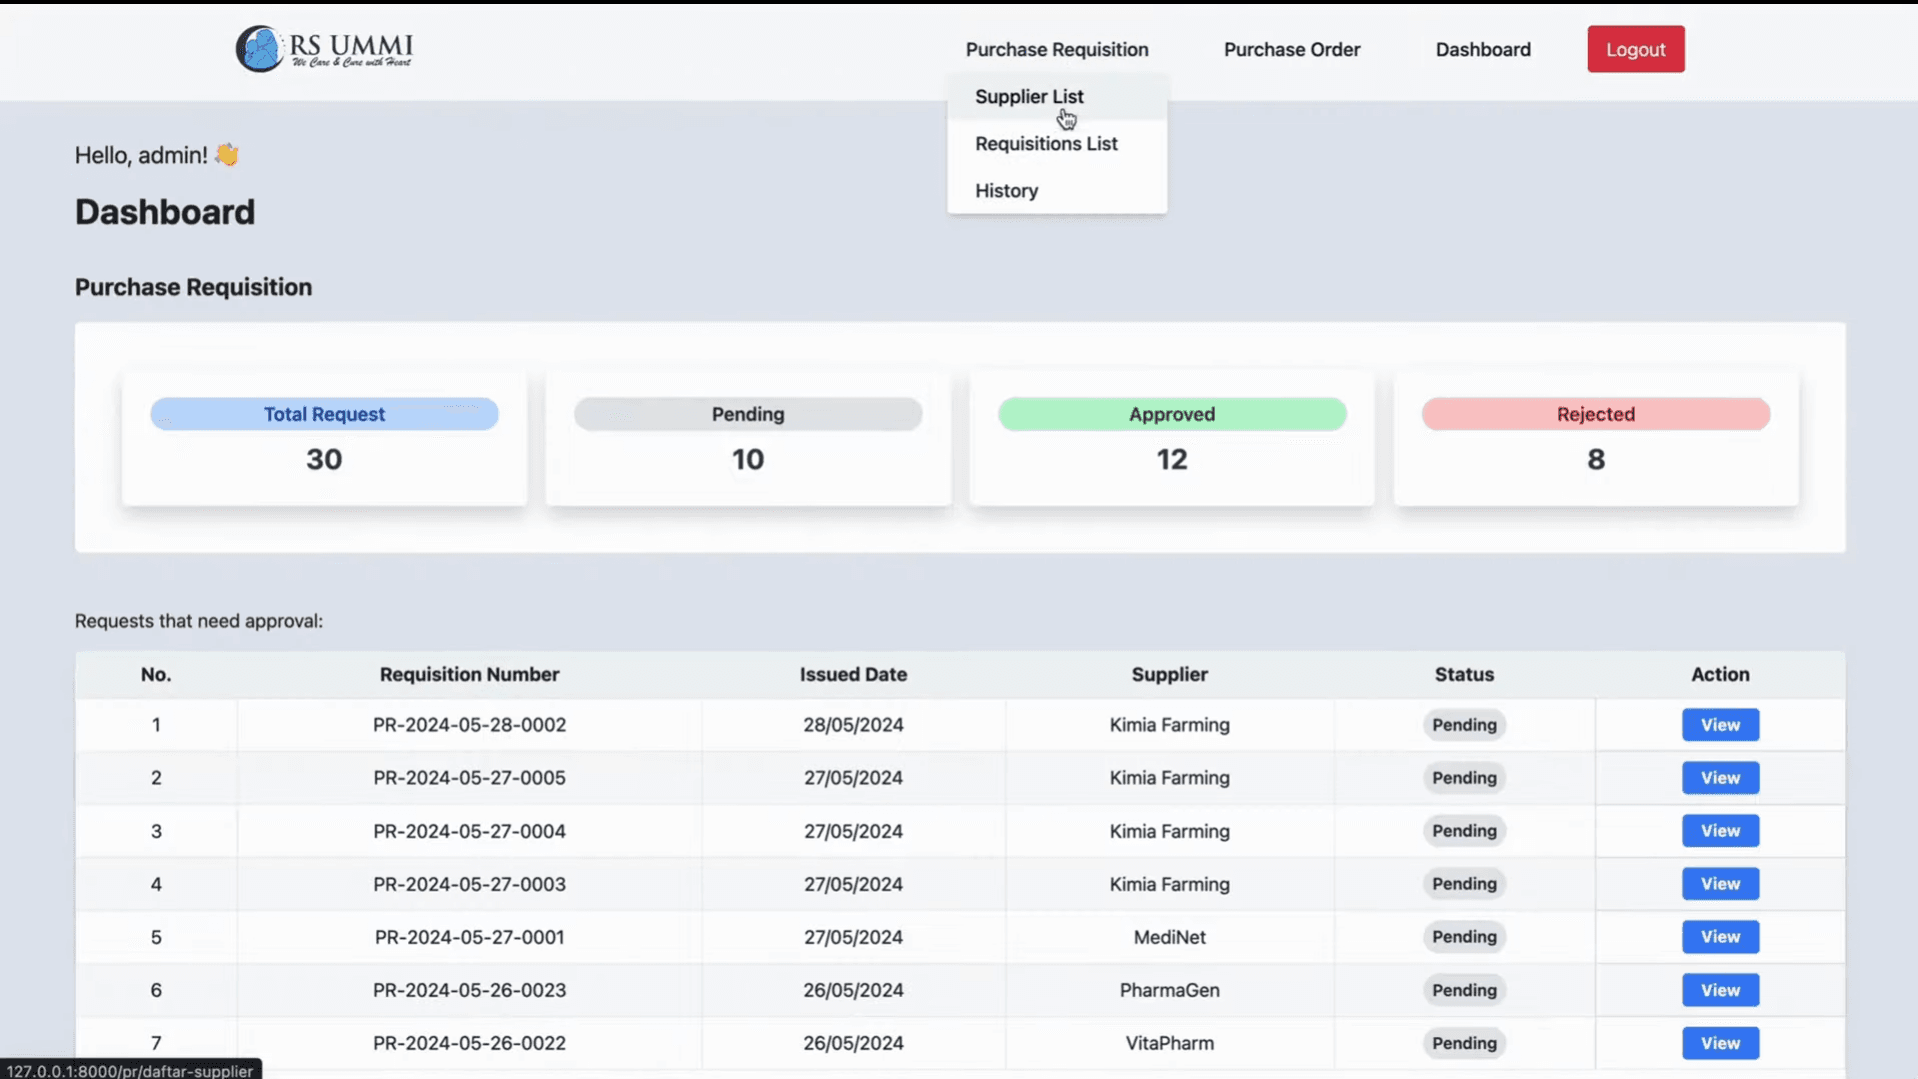Open the Approved card showing 12

1171,438
